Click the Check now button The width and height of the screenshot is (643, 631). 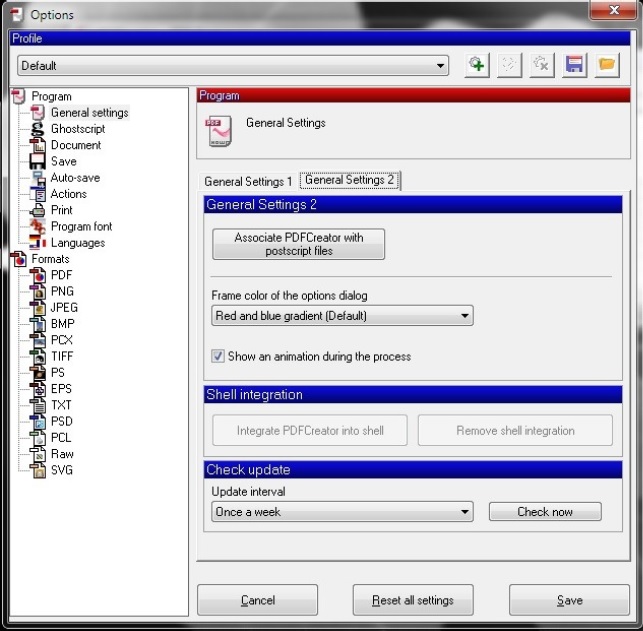(545, 512)
